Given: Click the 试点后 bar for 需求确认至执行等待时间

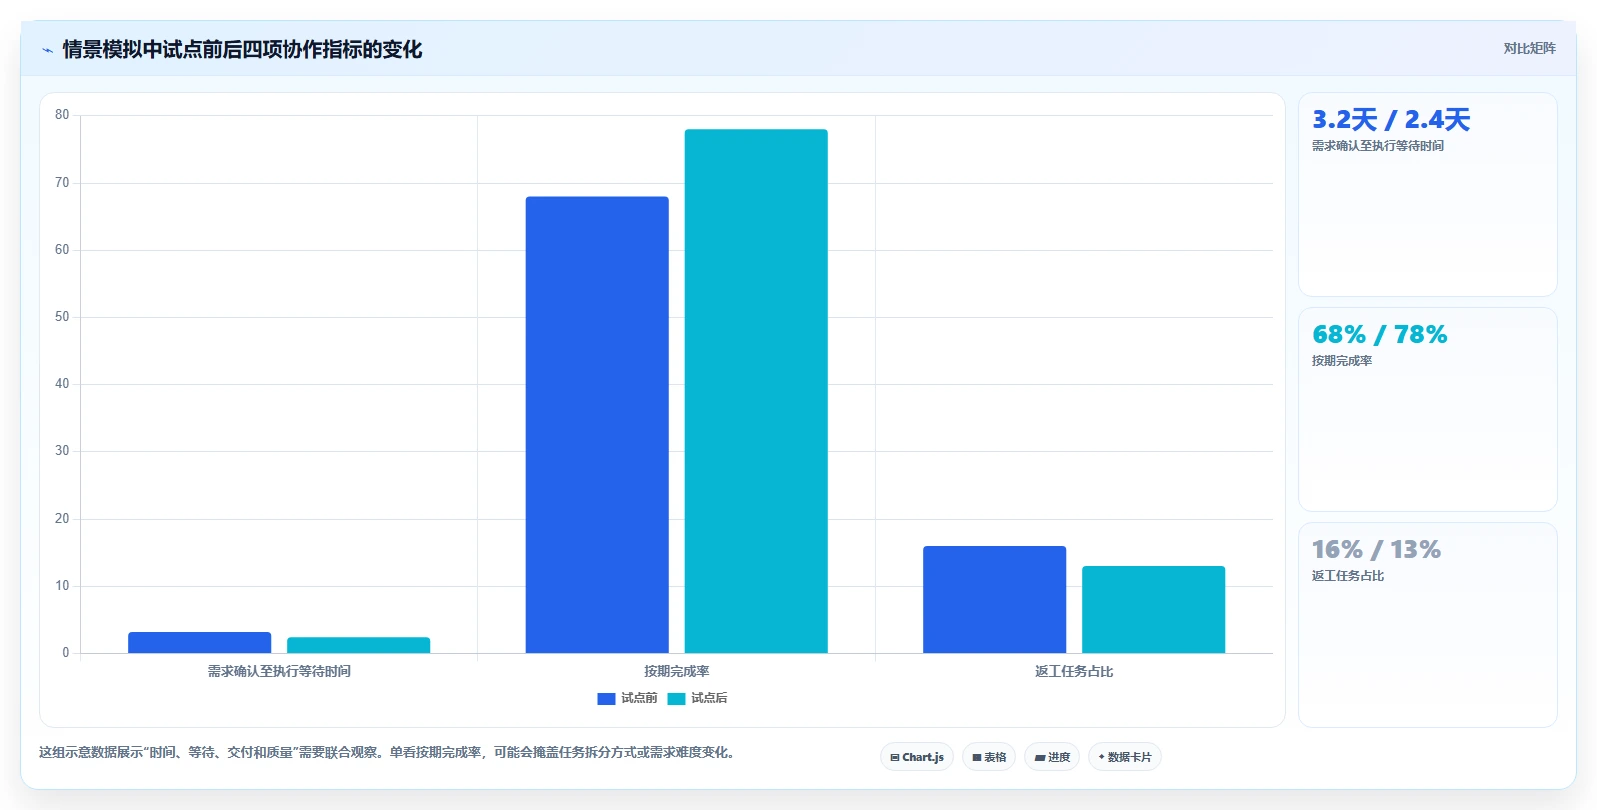Looking at the screenshot, I should click(358, 645).
